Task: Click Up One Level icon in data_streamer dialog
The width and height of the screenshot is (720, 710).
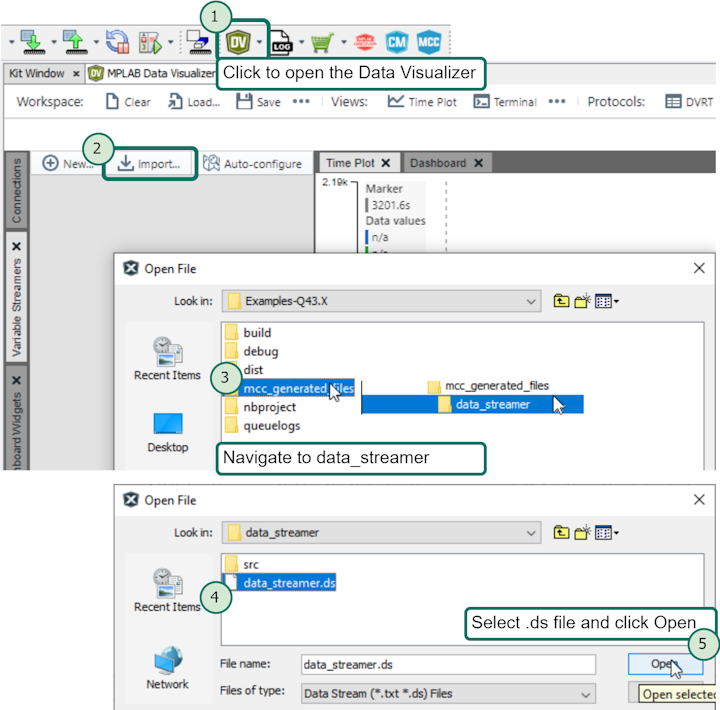Action: [561, 533]
